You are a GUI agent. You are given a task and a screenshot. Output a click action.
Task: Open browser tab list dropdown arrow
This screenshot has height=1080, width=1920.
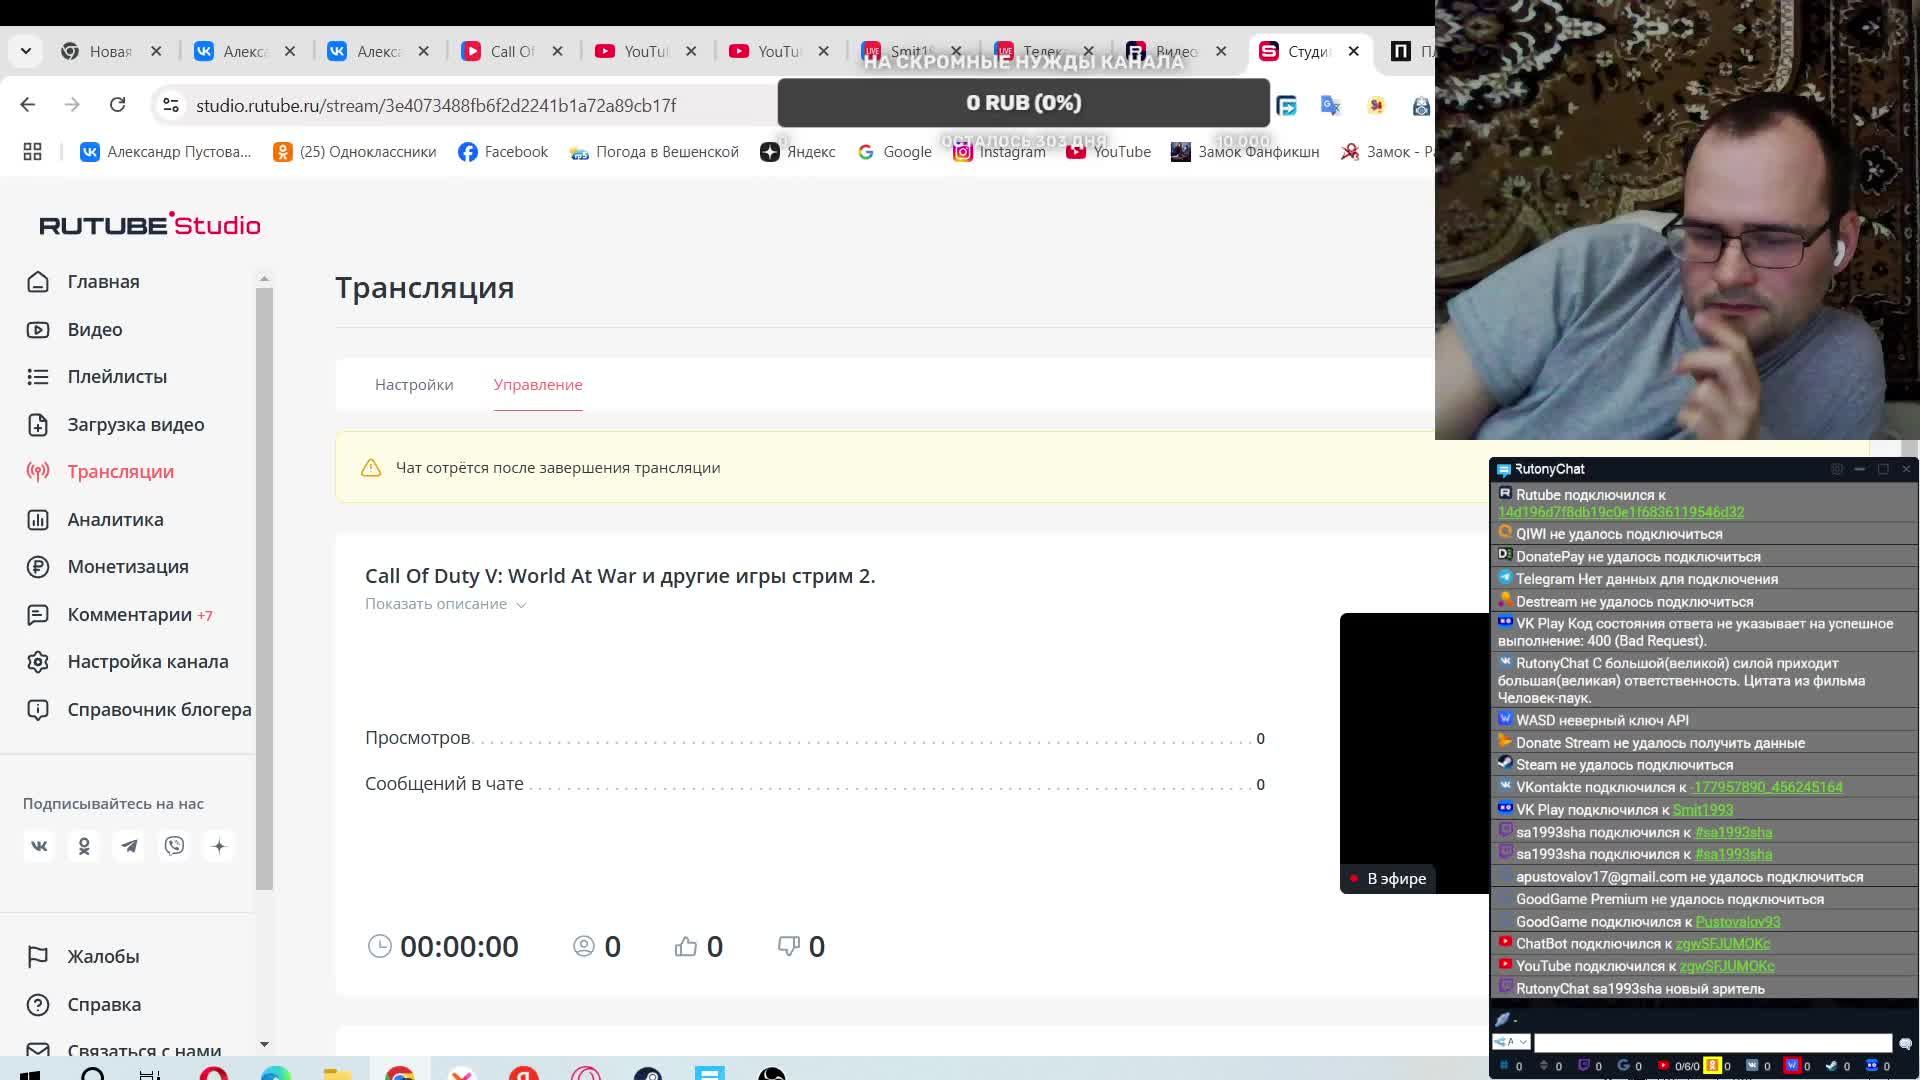[x=26, y=51]
